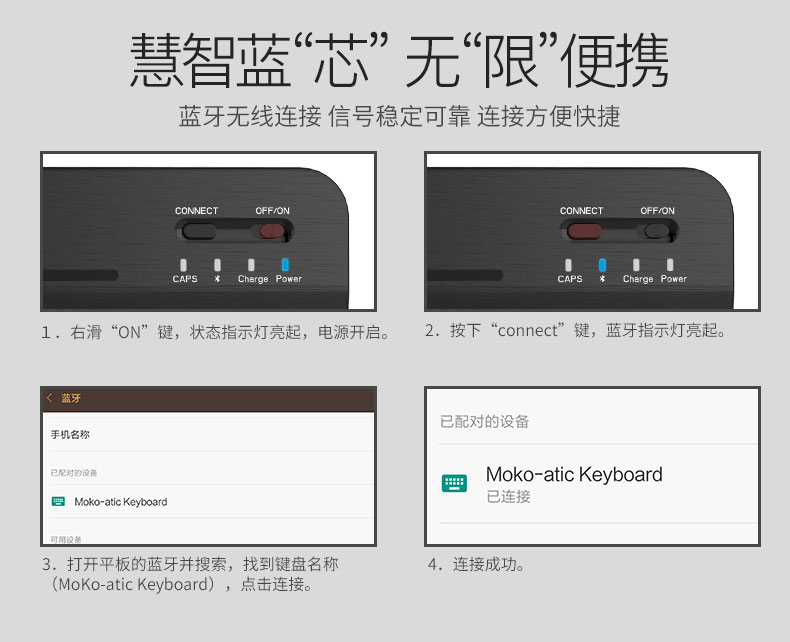Screen dimensions: 790x642
Task: Click the OFF/ON label in step 2 image
Action: coord(657,211)
